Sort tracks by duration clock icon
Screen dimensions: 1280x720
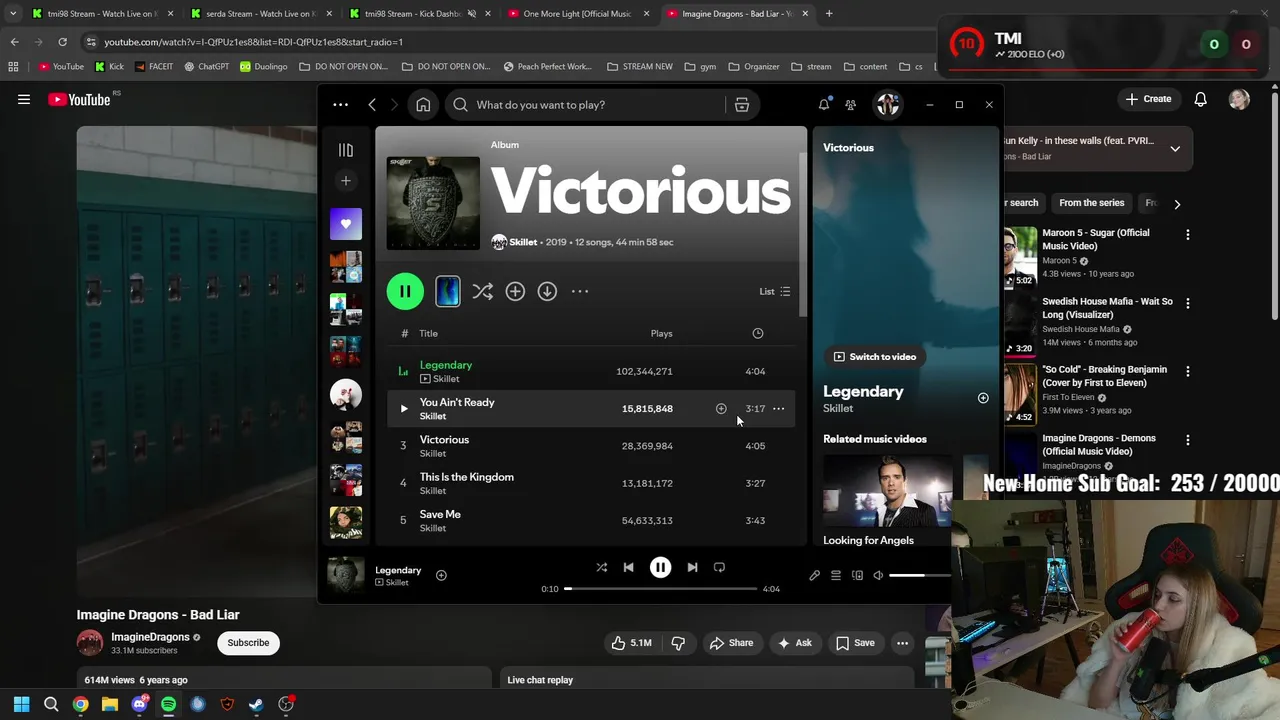click(757, 333)
